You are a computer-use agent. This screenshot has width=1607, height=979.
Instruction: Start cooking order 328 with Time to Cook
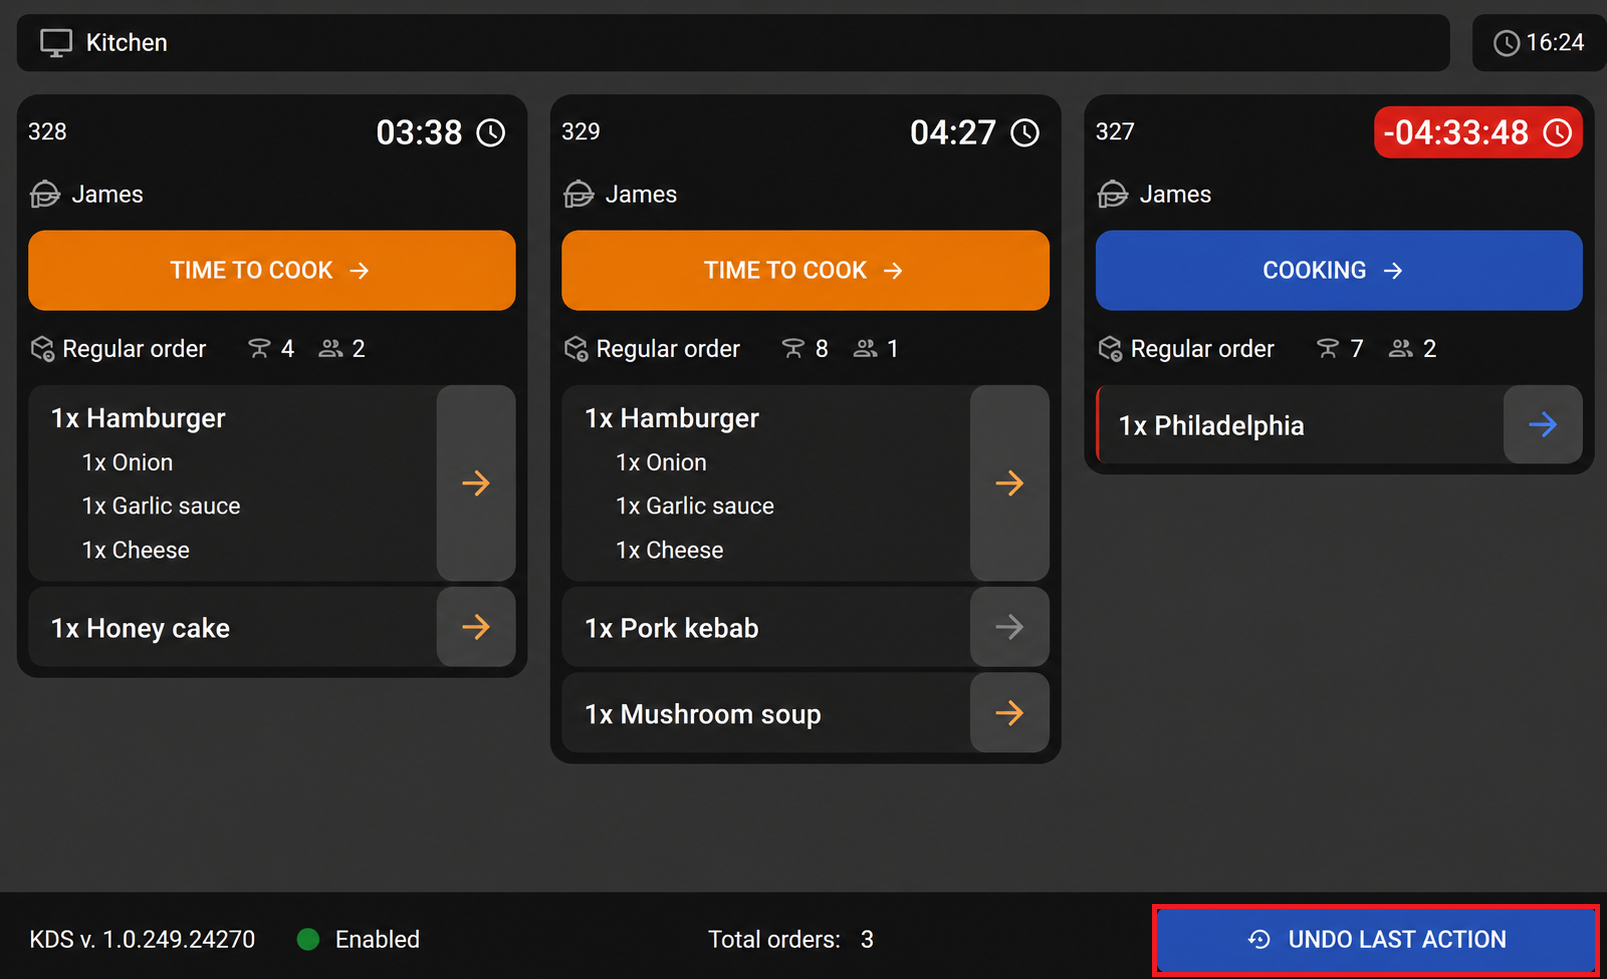[272, 270]
